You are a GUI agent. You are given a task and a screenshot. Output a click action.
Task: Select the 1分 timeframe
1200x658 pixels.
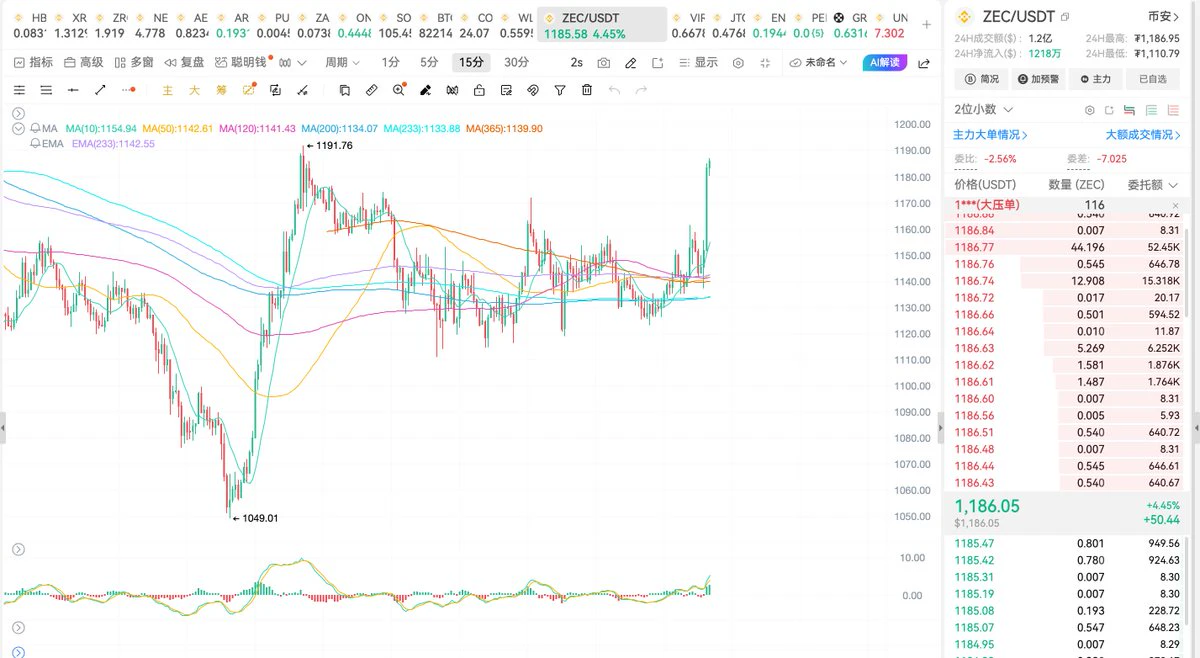click(x=391, y=62)
